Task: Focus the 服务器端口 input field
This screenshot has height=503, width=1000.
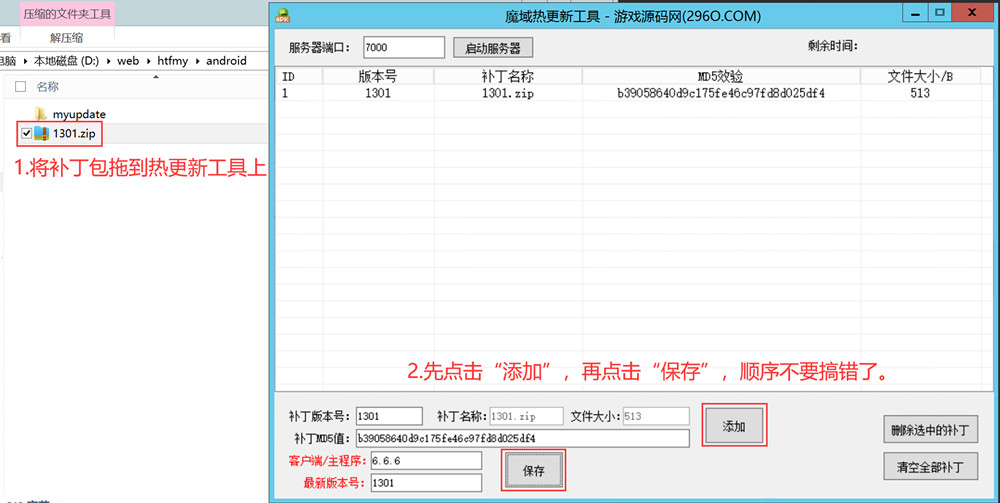Action: (x=403, y=47)
